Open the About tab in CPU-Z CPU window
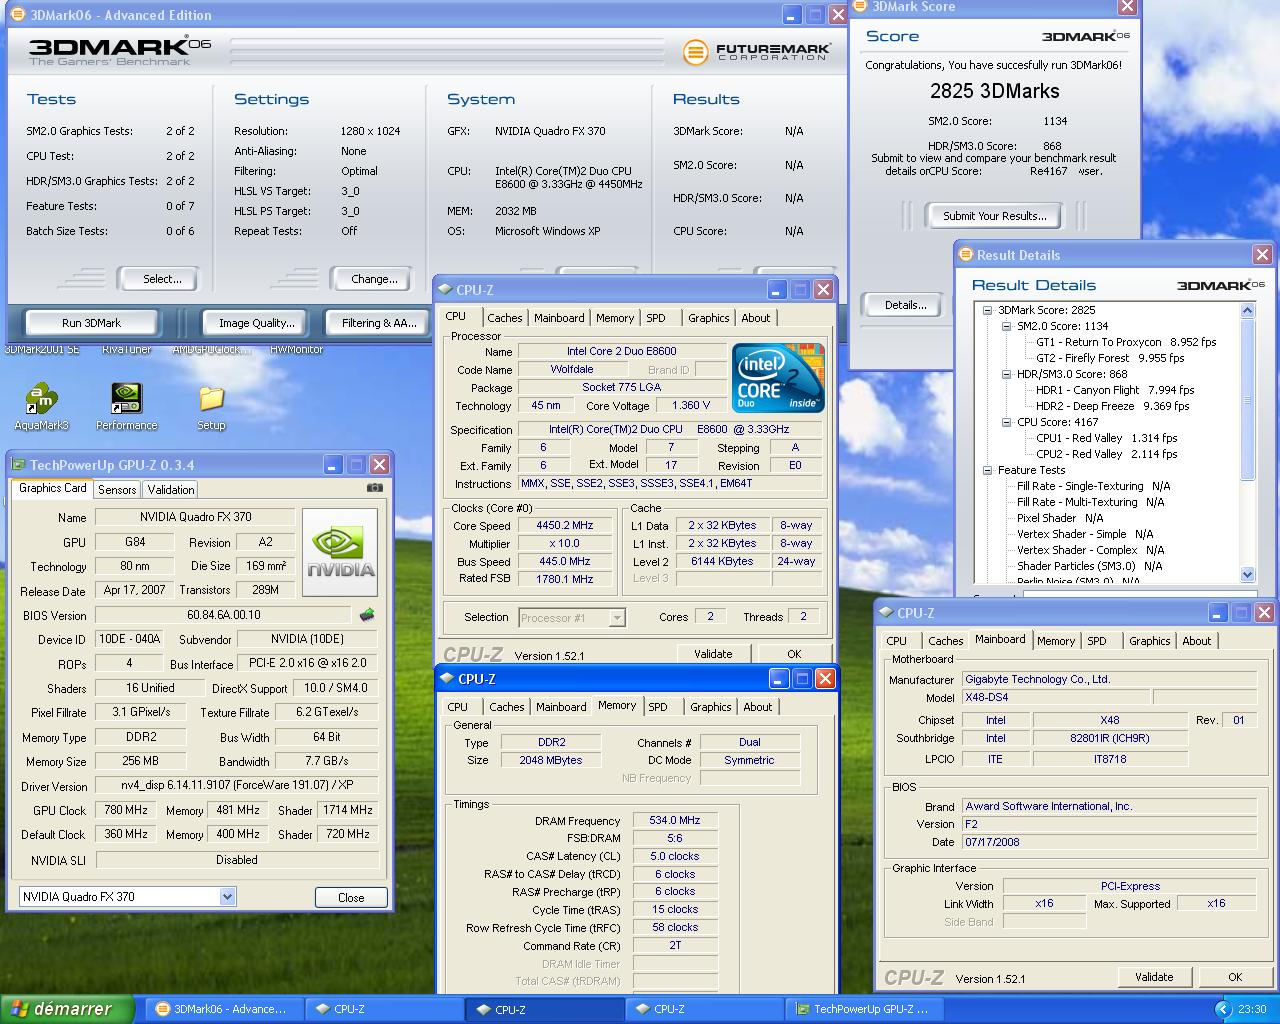The height and width of the screenshot is (1024, 1280). pos(756,317)
